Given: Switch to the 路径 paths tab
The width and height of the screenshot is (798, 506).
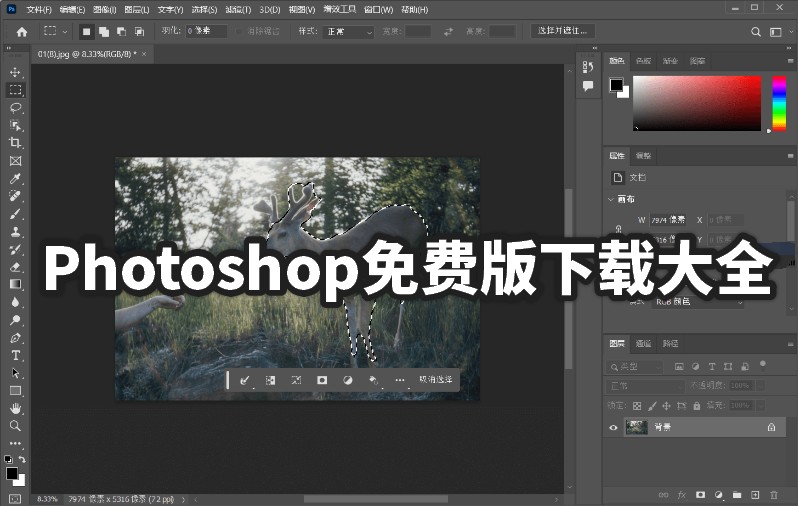Looking at the screenshot, I should point(670,344).
